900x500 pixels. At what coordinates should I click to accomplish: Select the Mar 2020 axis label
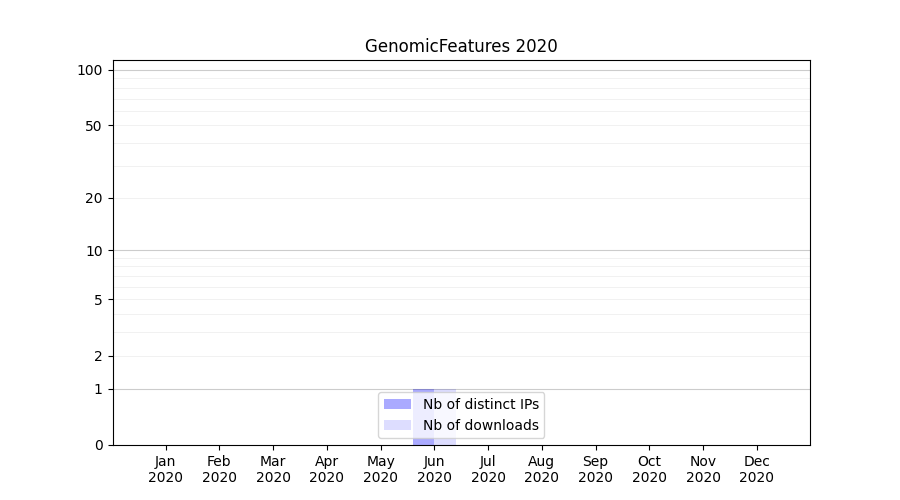click(x=273, y=469)
